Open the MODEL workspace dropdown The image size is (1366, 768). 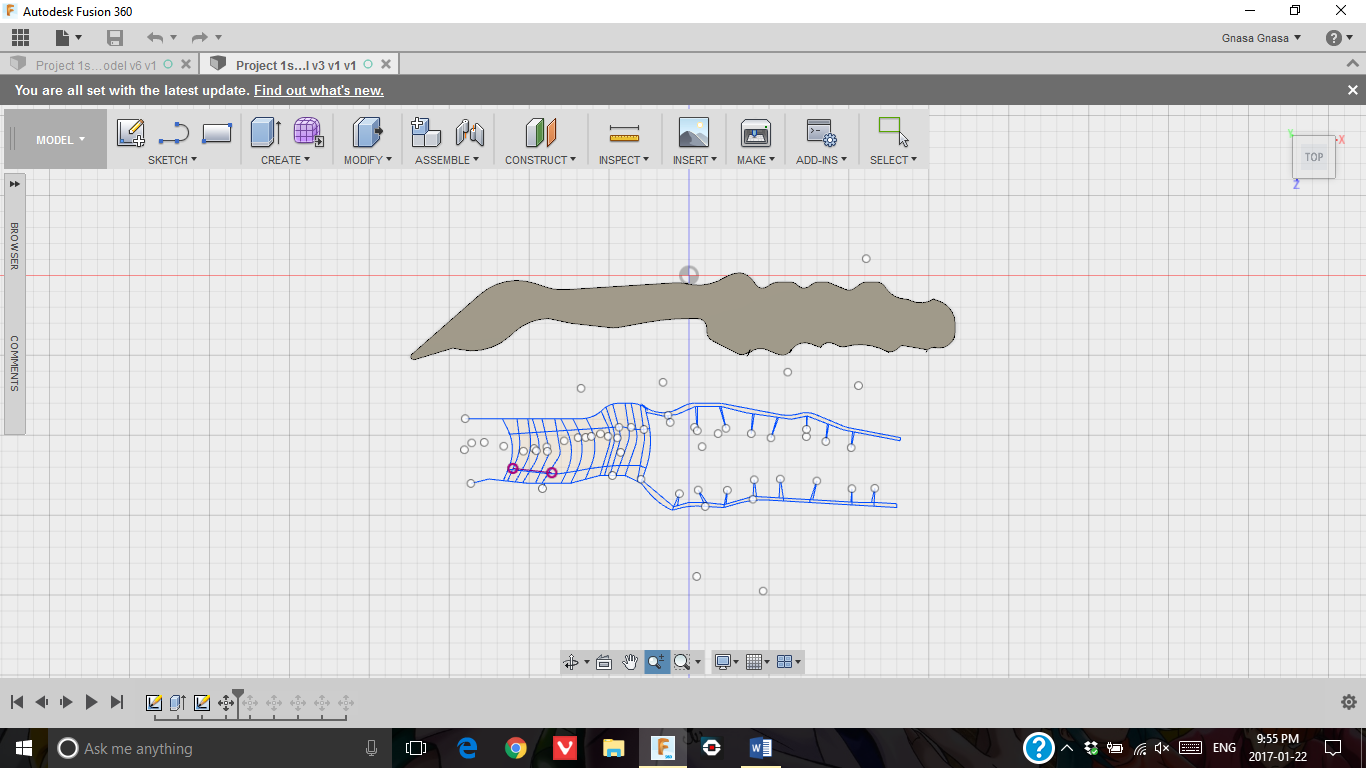[55, 140]
